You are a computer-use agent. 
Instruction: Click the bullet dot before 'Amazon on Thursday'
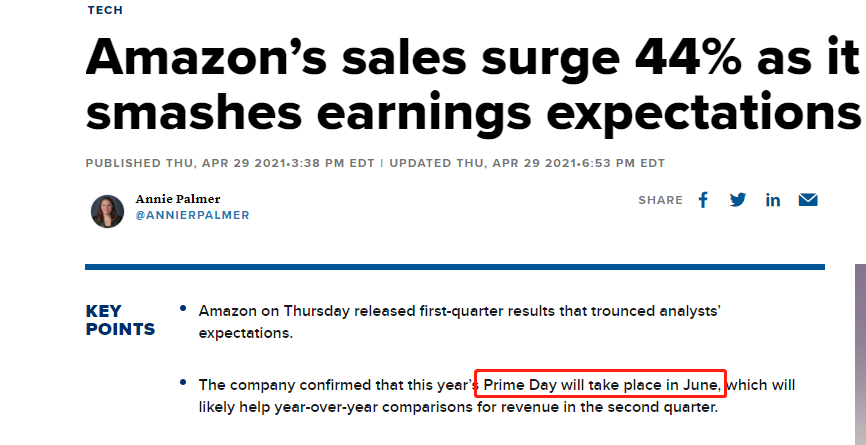click(x=182, y=310)
